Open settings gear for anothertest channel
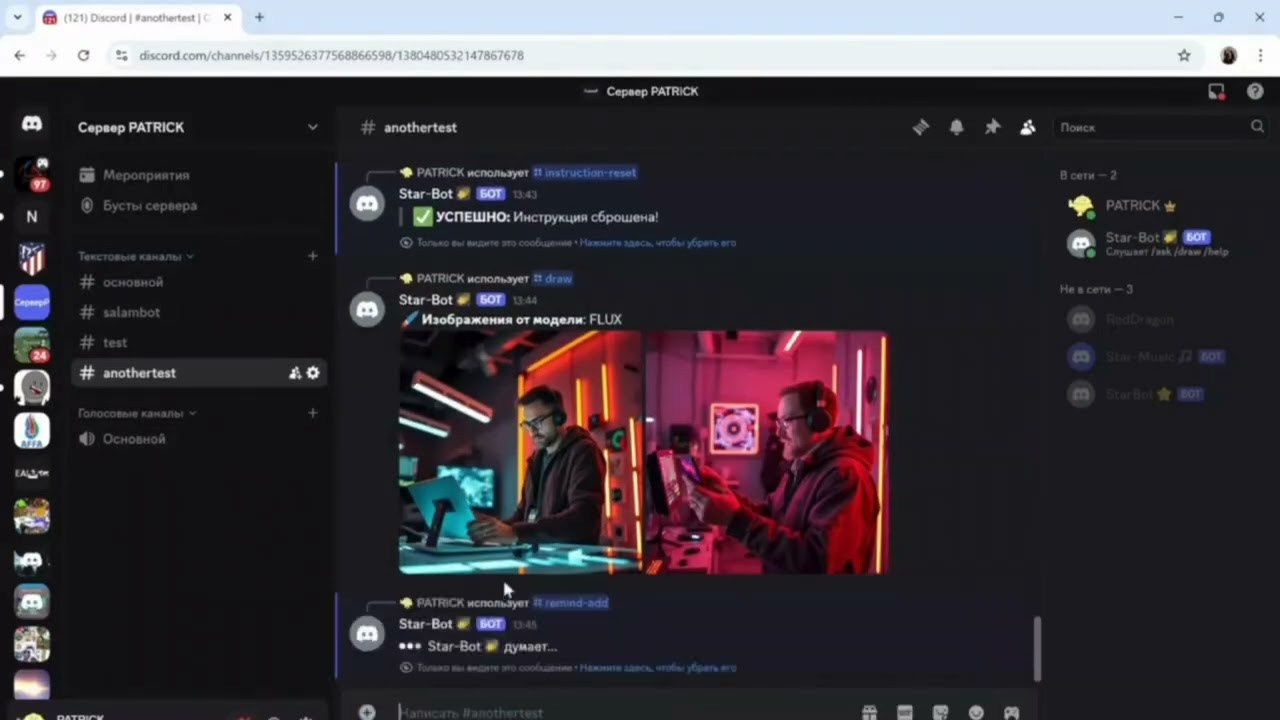 click(x=313, y=373)
